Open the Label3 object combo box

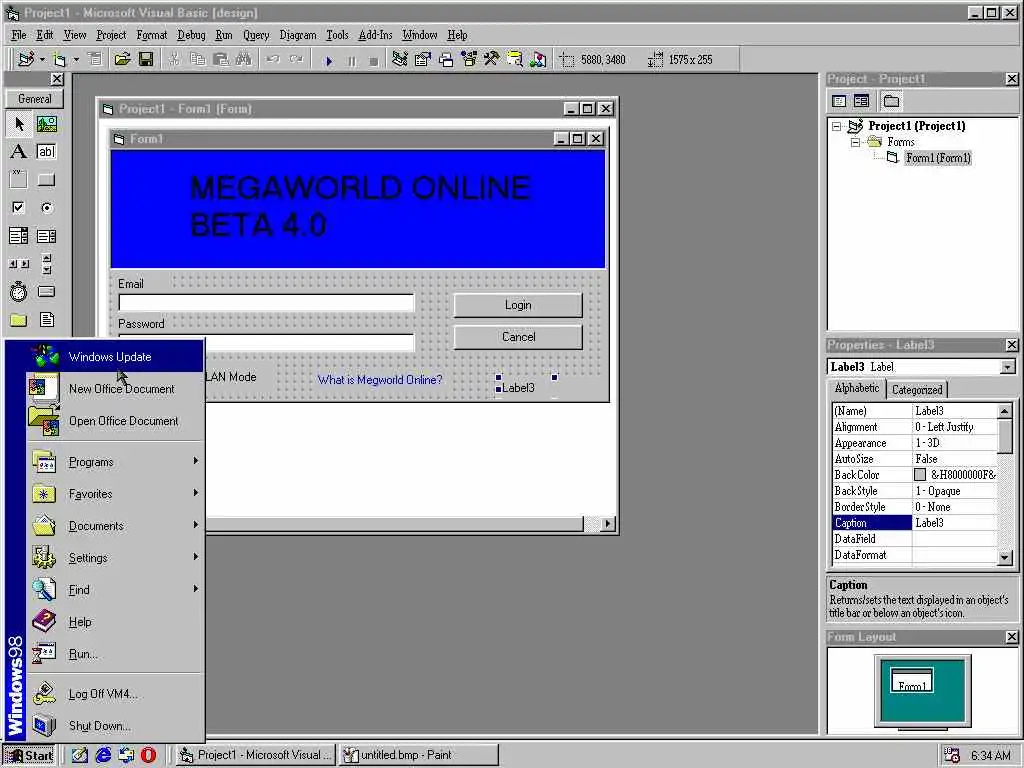coord(1007,367)
